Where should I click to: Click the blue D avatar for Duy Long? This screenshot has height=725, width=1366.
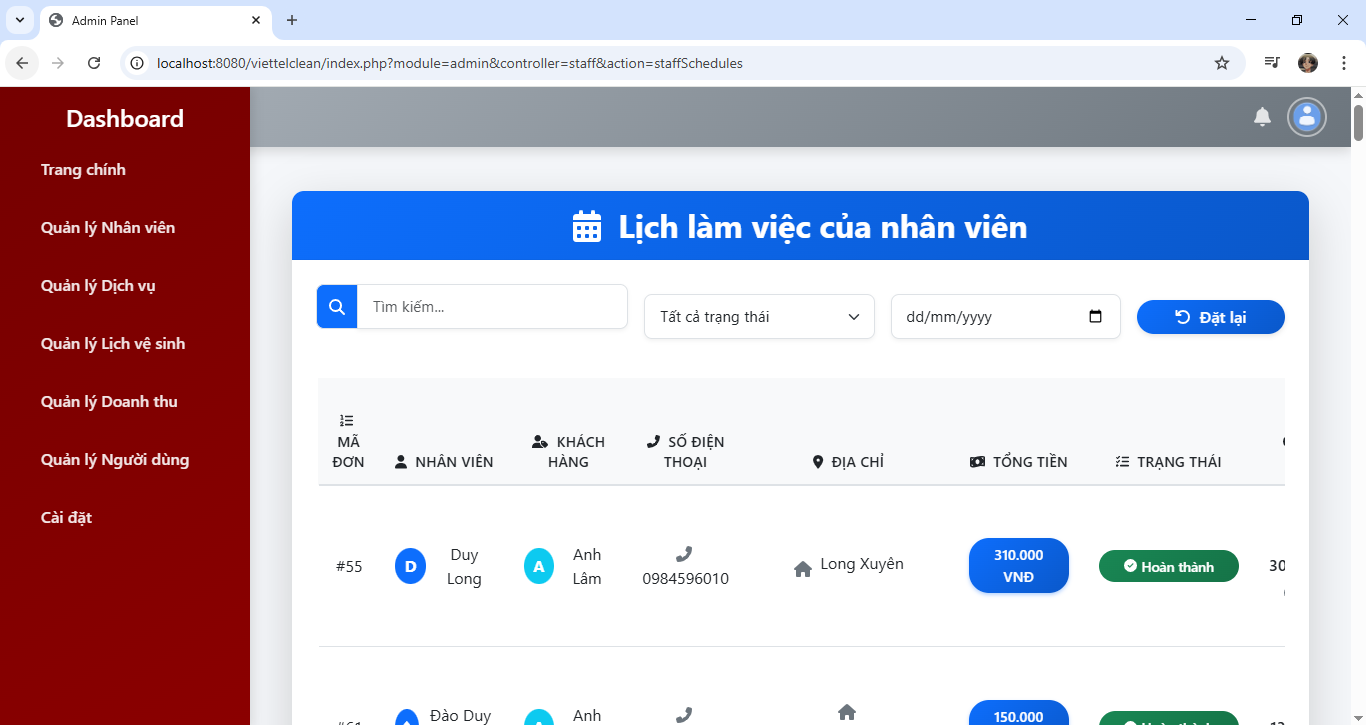tap(410, 566)
